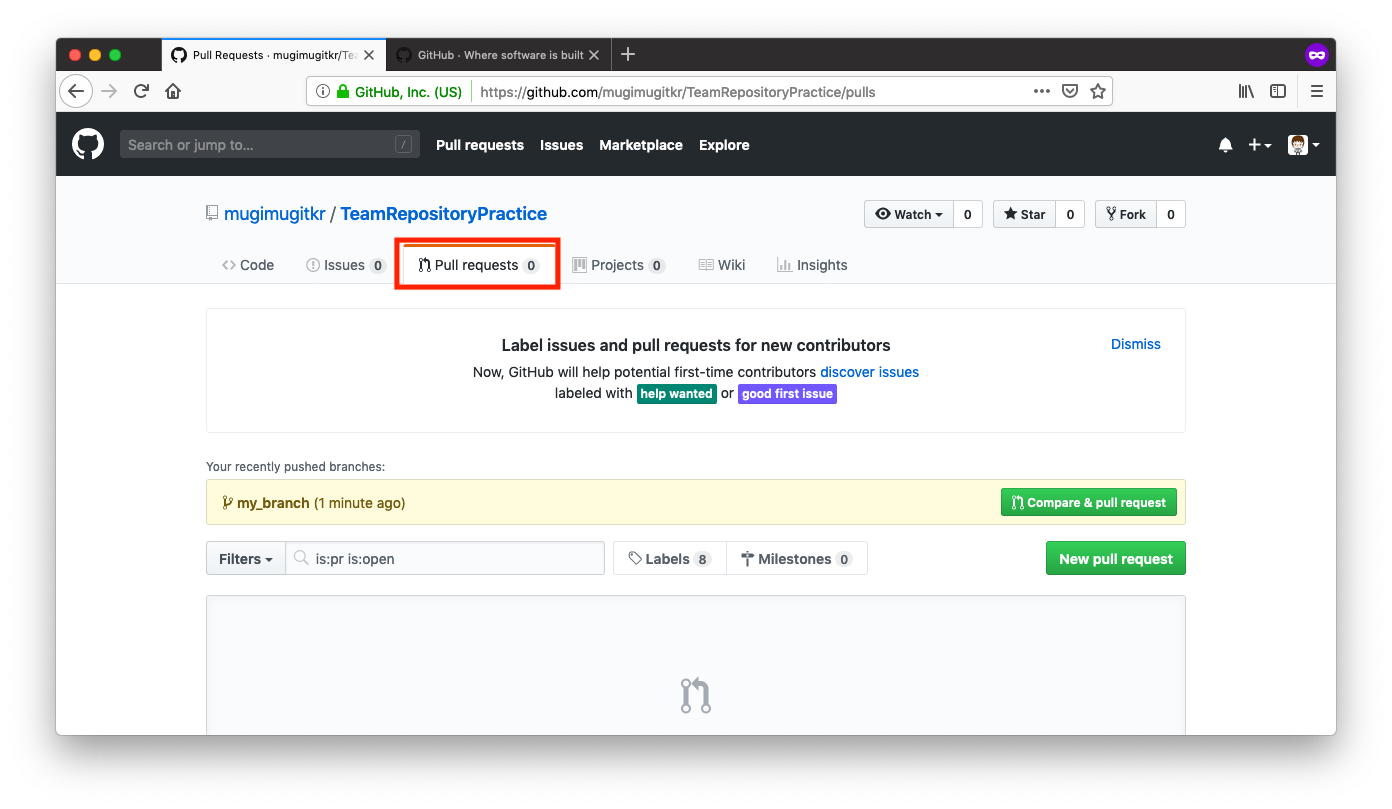
Task: Reload the page
Action: (141, 91)
